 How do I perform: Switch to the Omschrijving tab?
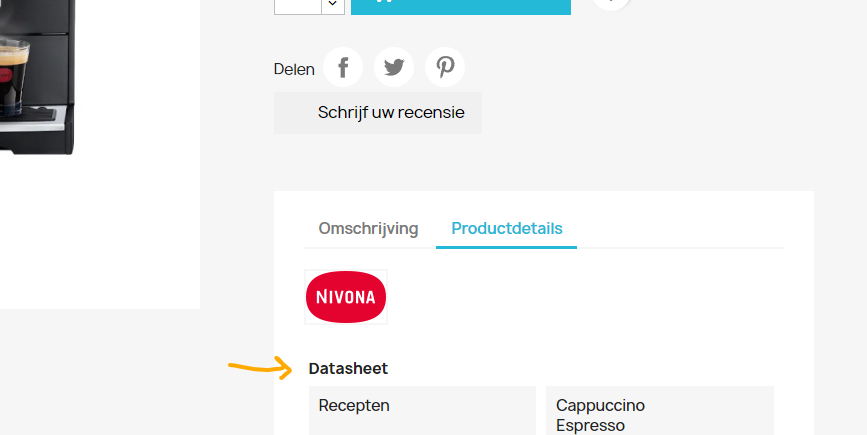point(368,228)
